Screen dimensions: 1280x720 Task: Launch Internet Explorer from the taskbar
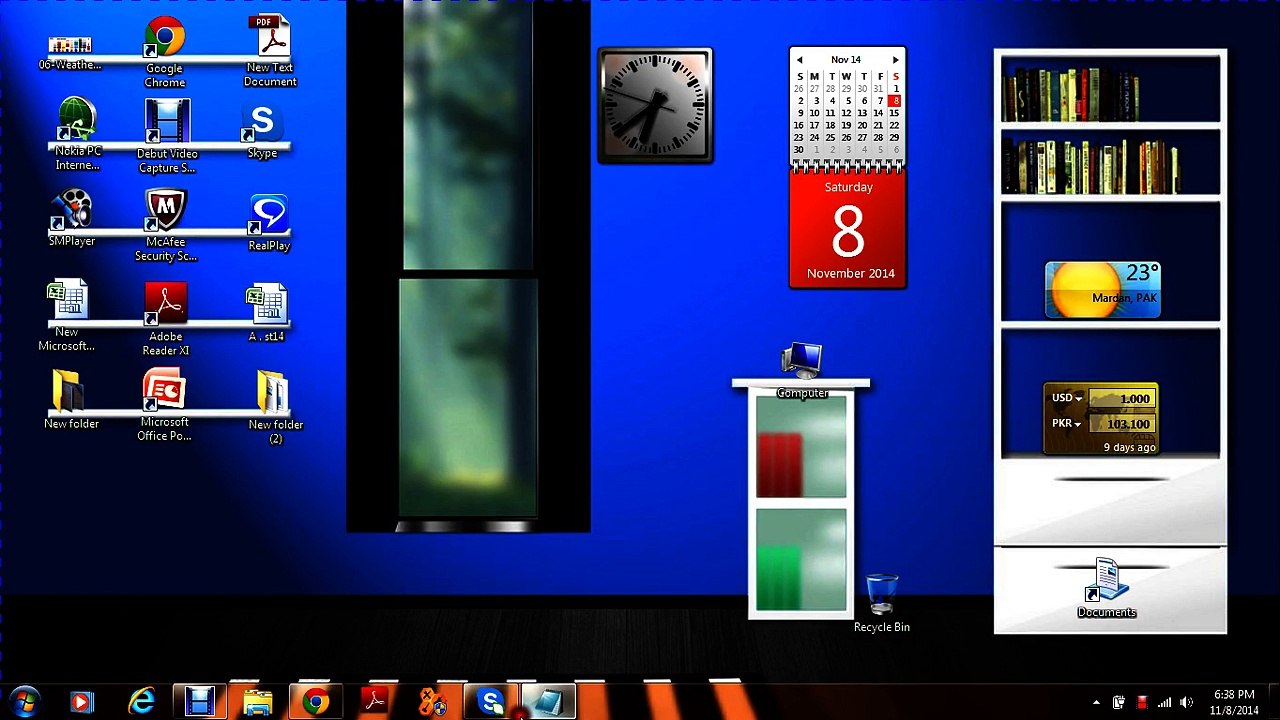click(142, 702)
